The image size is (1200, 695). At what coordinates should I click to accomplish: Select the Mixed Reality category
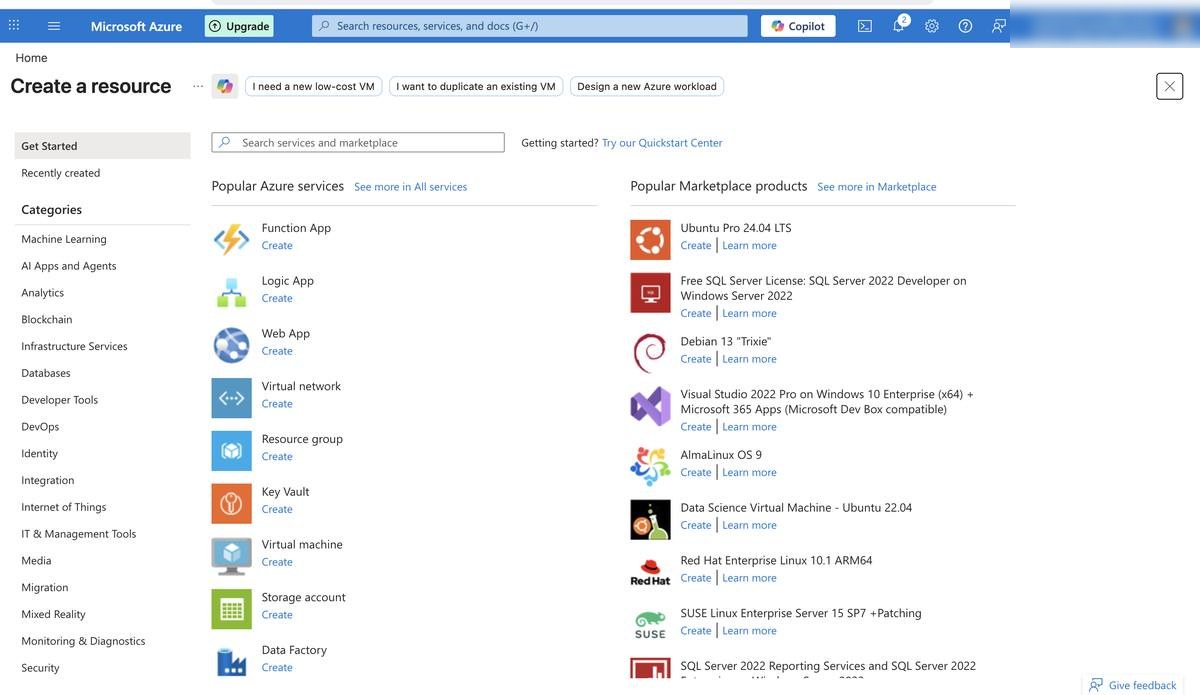(53, 615)
